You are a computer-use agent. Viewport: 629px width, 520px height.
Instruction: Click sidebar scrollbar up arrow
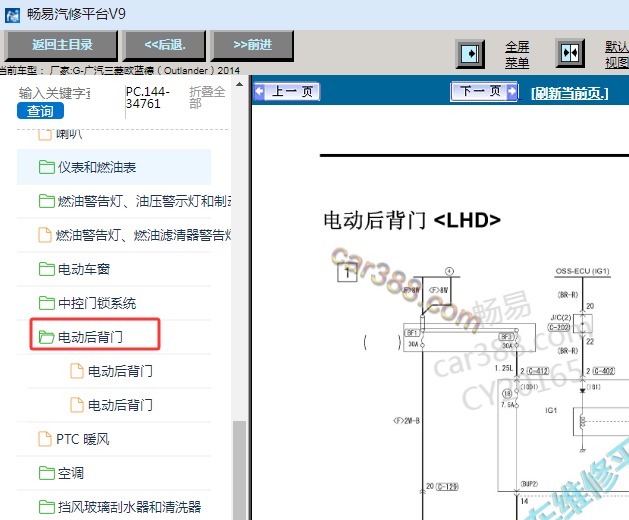[x=239, y=85]
